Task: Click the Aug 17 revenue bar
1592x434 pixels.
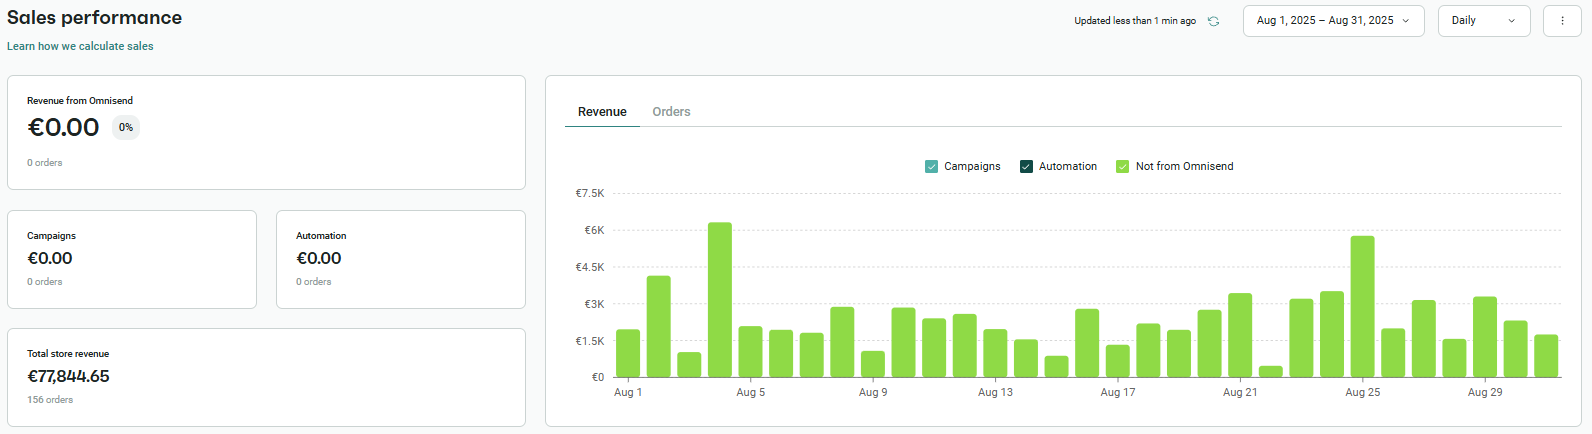Action: [1118, 361]
